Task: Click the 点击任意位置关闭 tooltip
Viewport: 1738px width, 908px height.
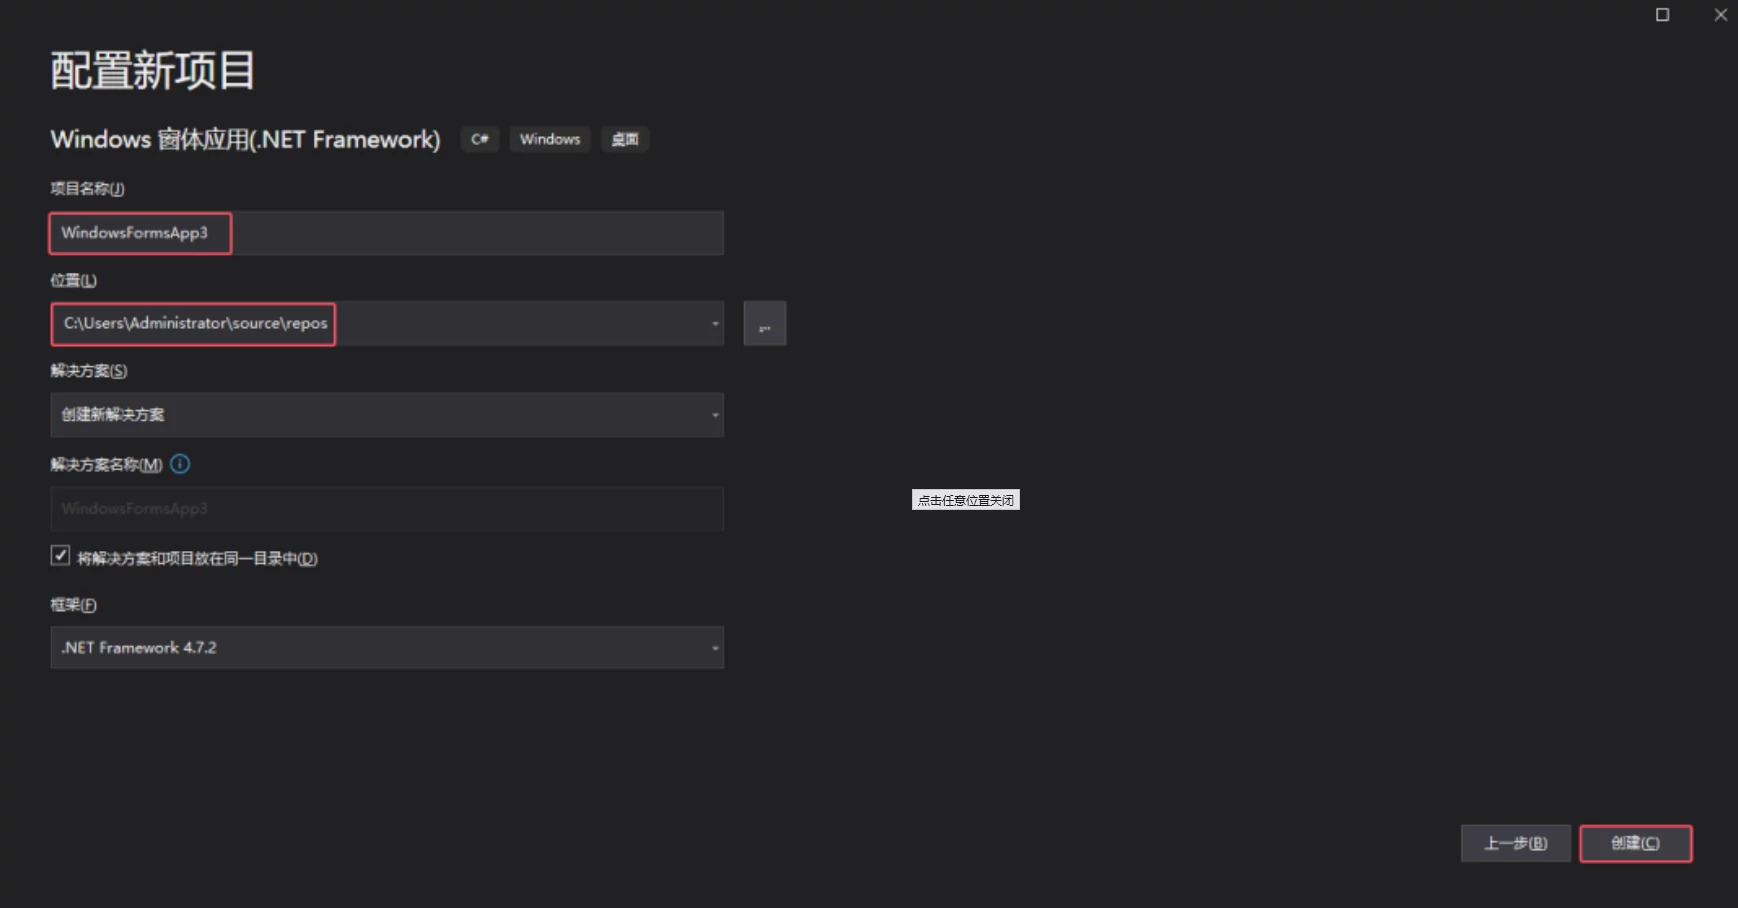Action: 966,500
